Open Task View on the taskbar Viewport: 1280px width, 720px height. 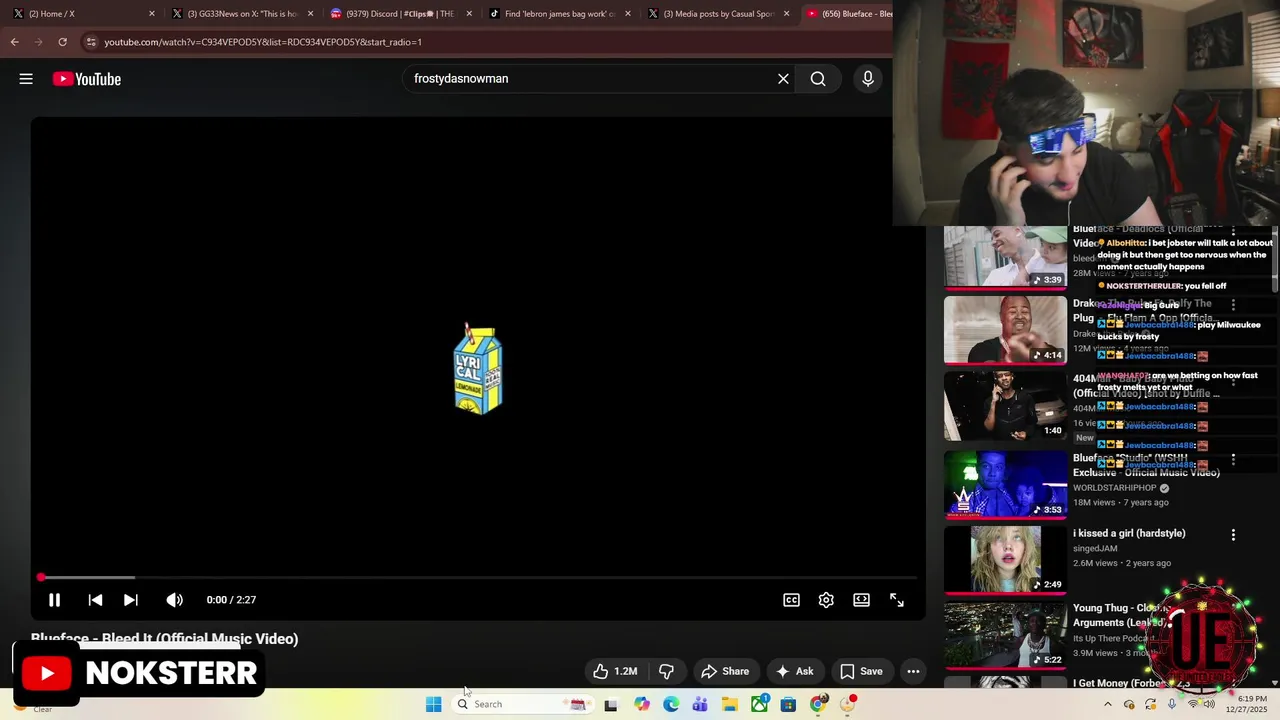click(611, 704)
